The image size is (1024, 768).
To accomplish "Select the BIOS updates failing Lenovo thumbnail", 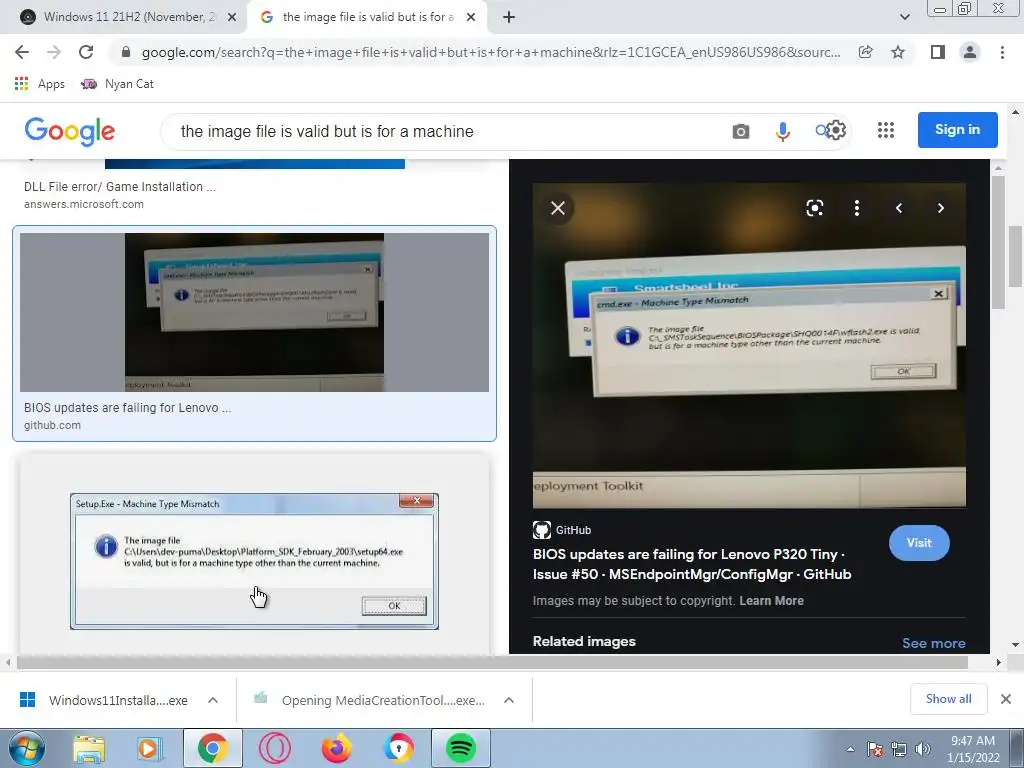I will tap(254, 312).
